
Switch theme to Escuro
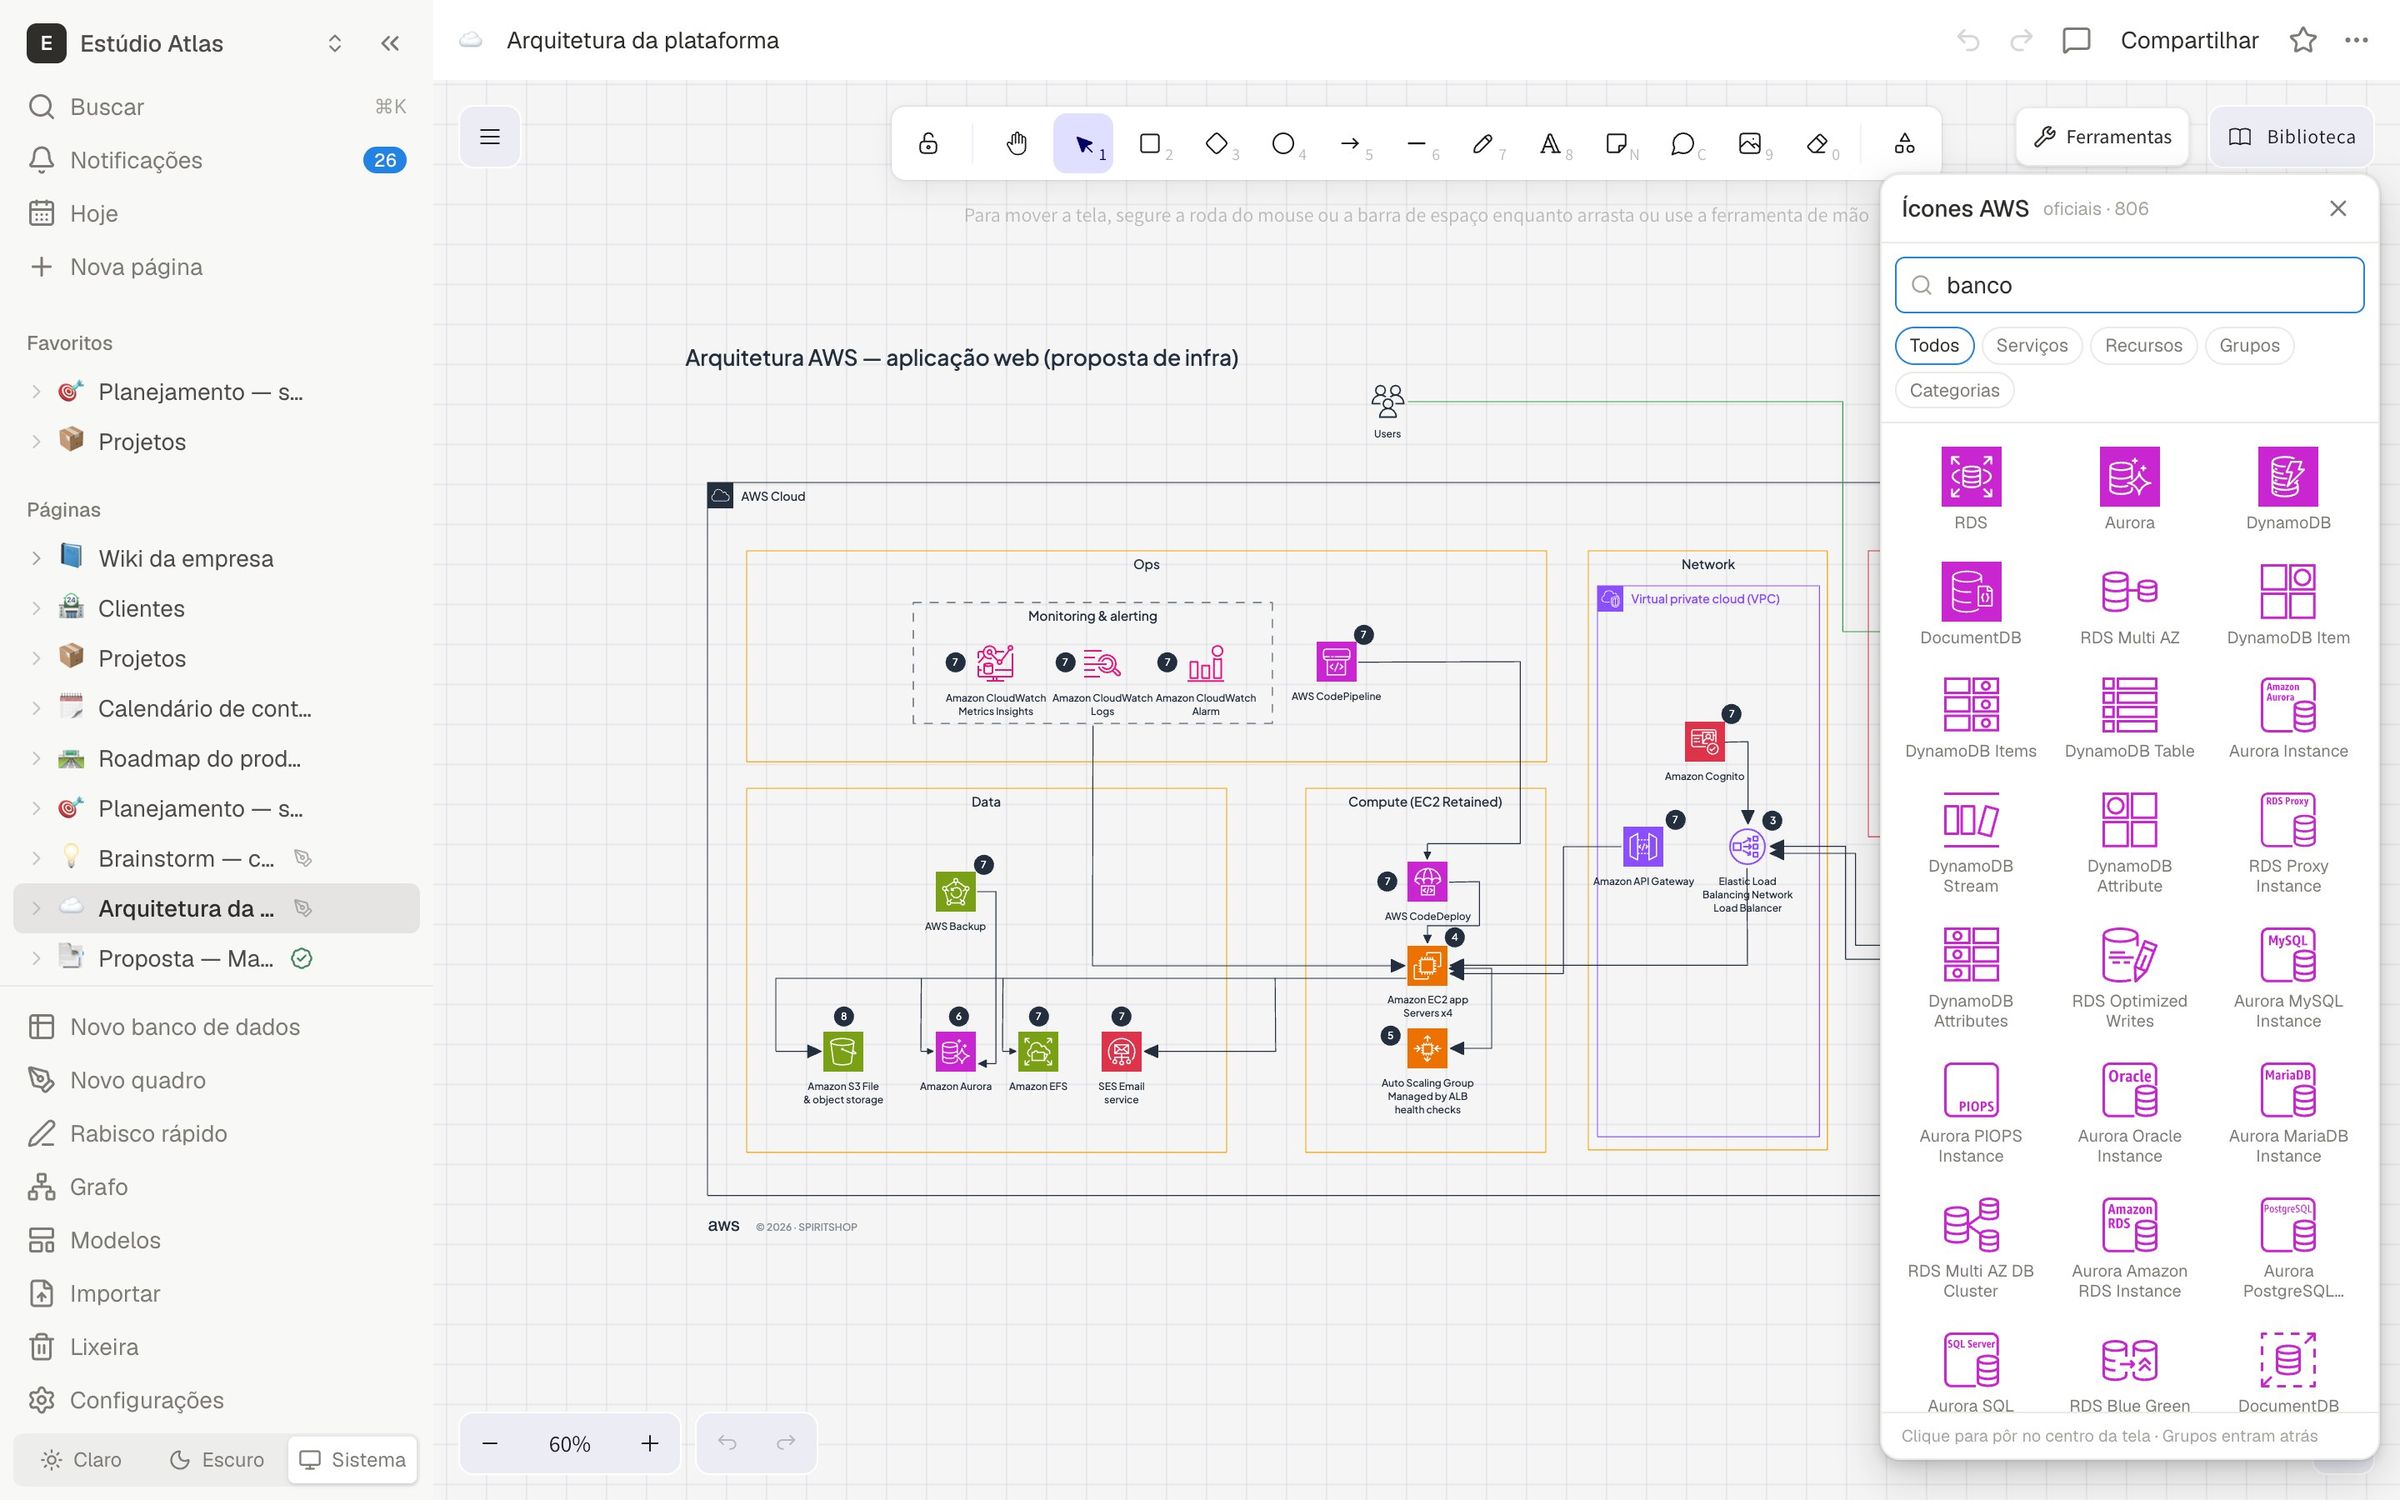click(x=217, y=1459)
